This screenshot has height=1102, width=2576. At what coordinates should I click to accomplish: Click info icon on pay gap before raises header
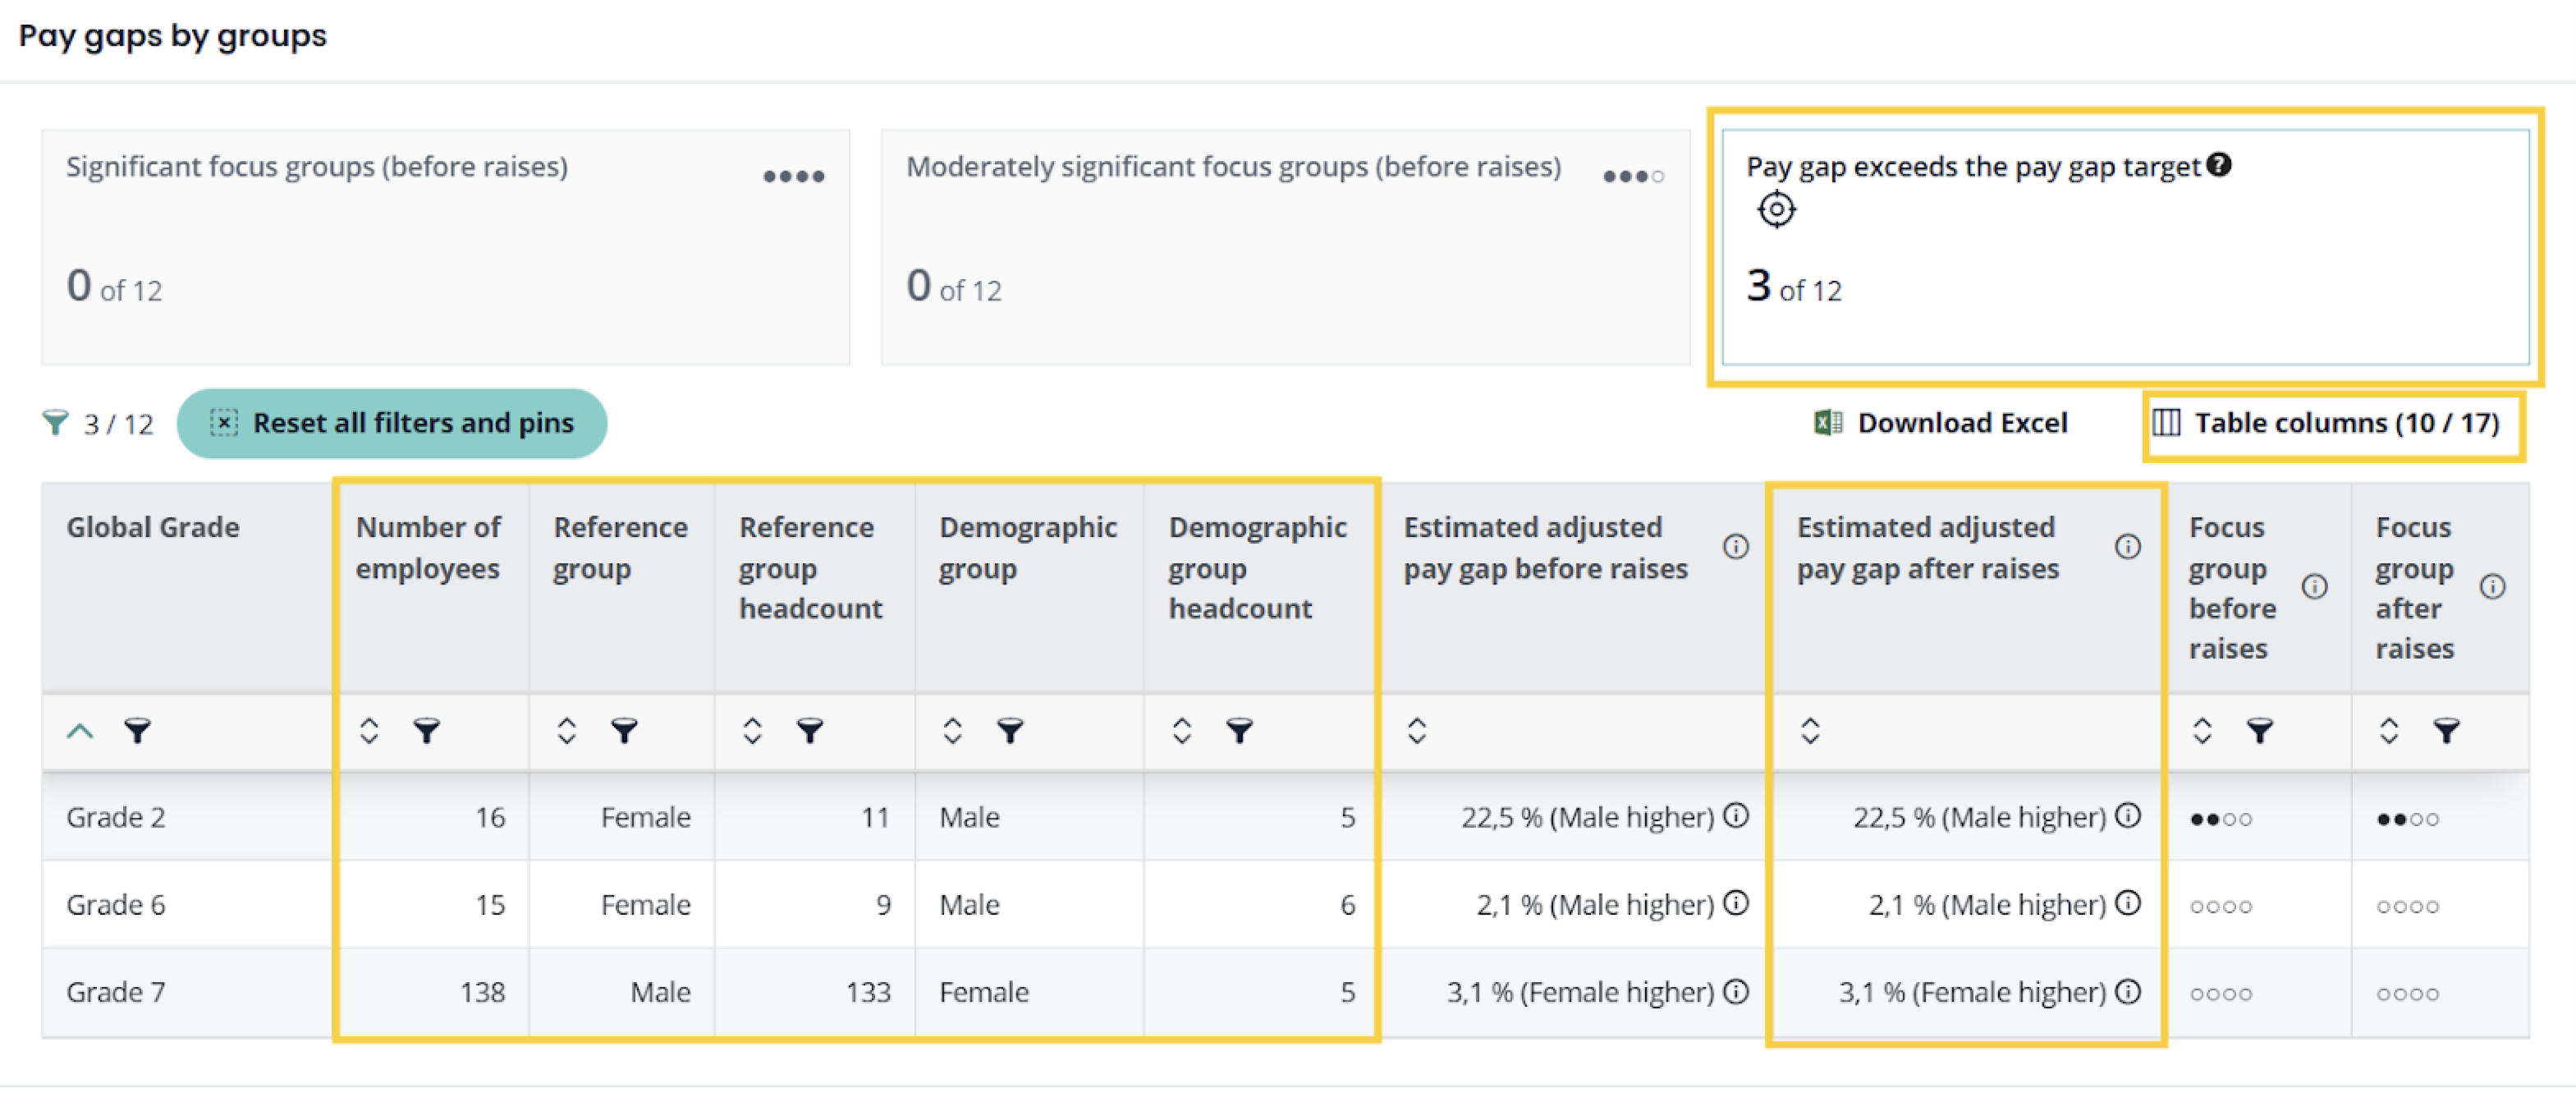tap(1736, 547)
